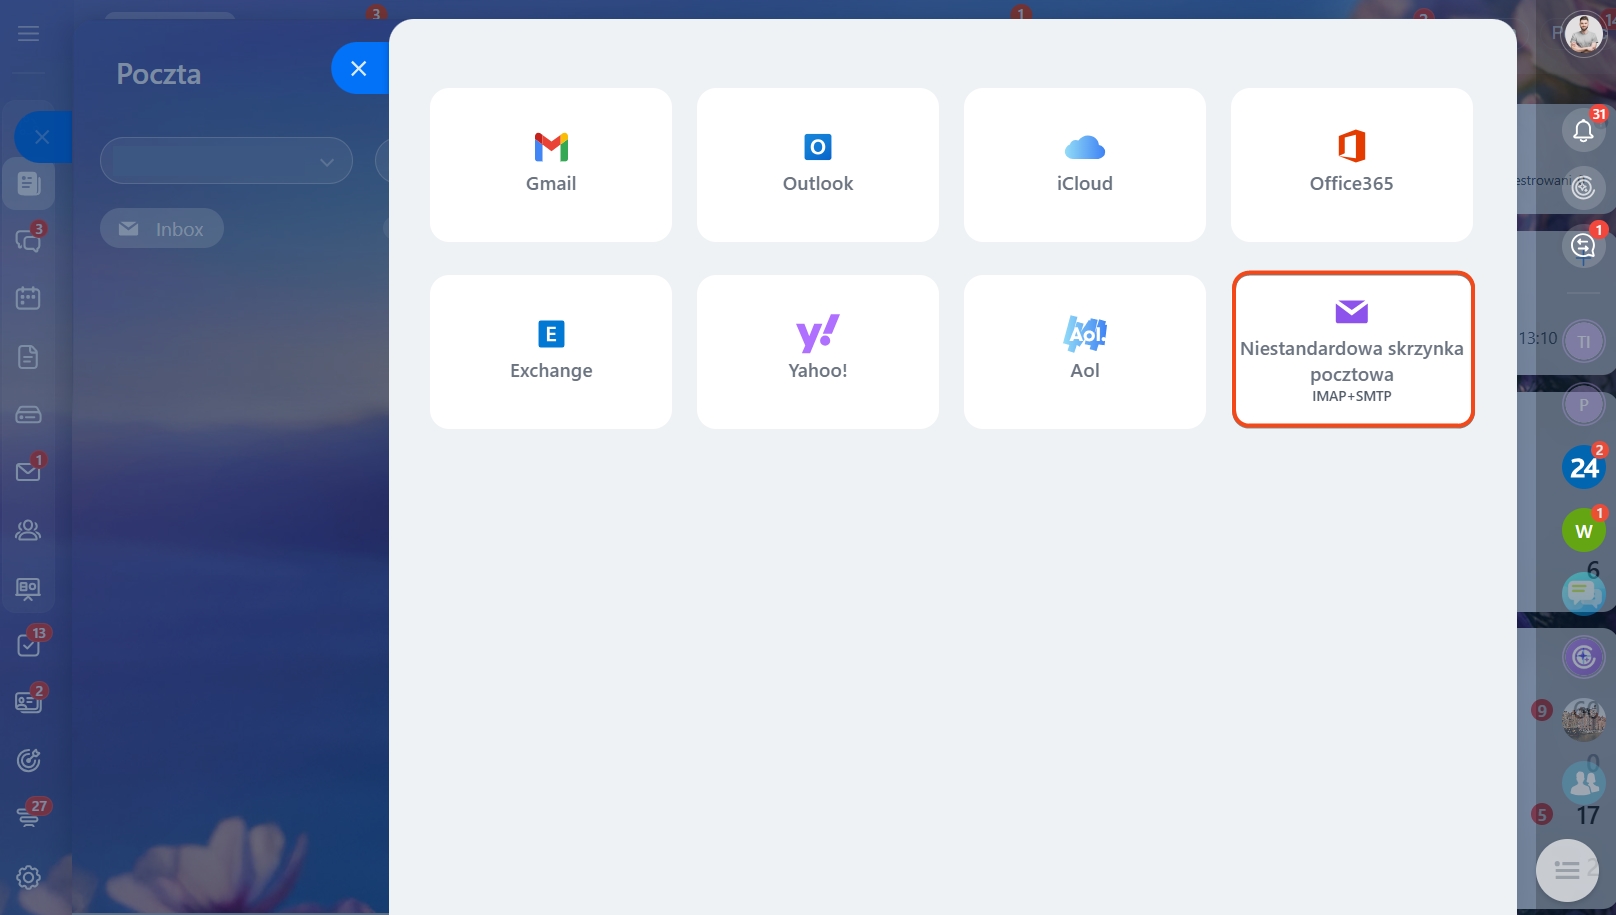Screen dimensions: 1616x915
Task: Select Outlook mail provider
Action: (818, 165)
